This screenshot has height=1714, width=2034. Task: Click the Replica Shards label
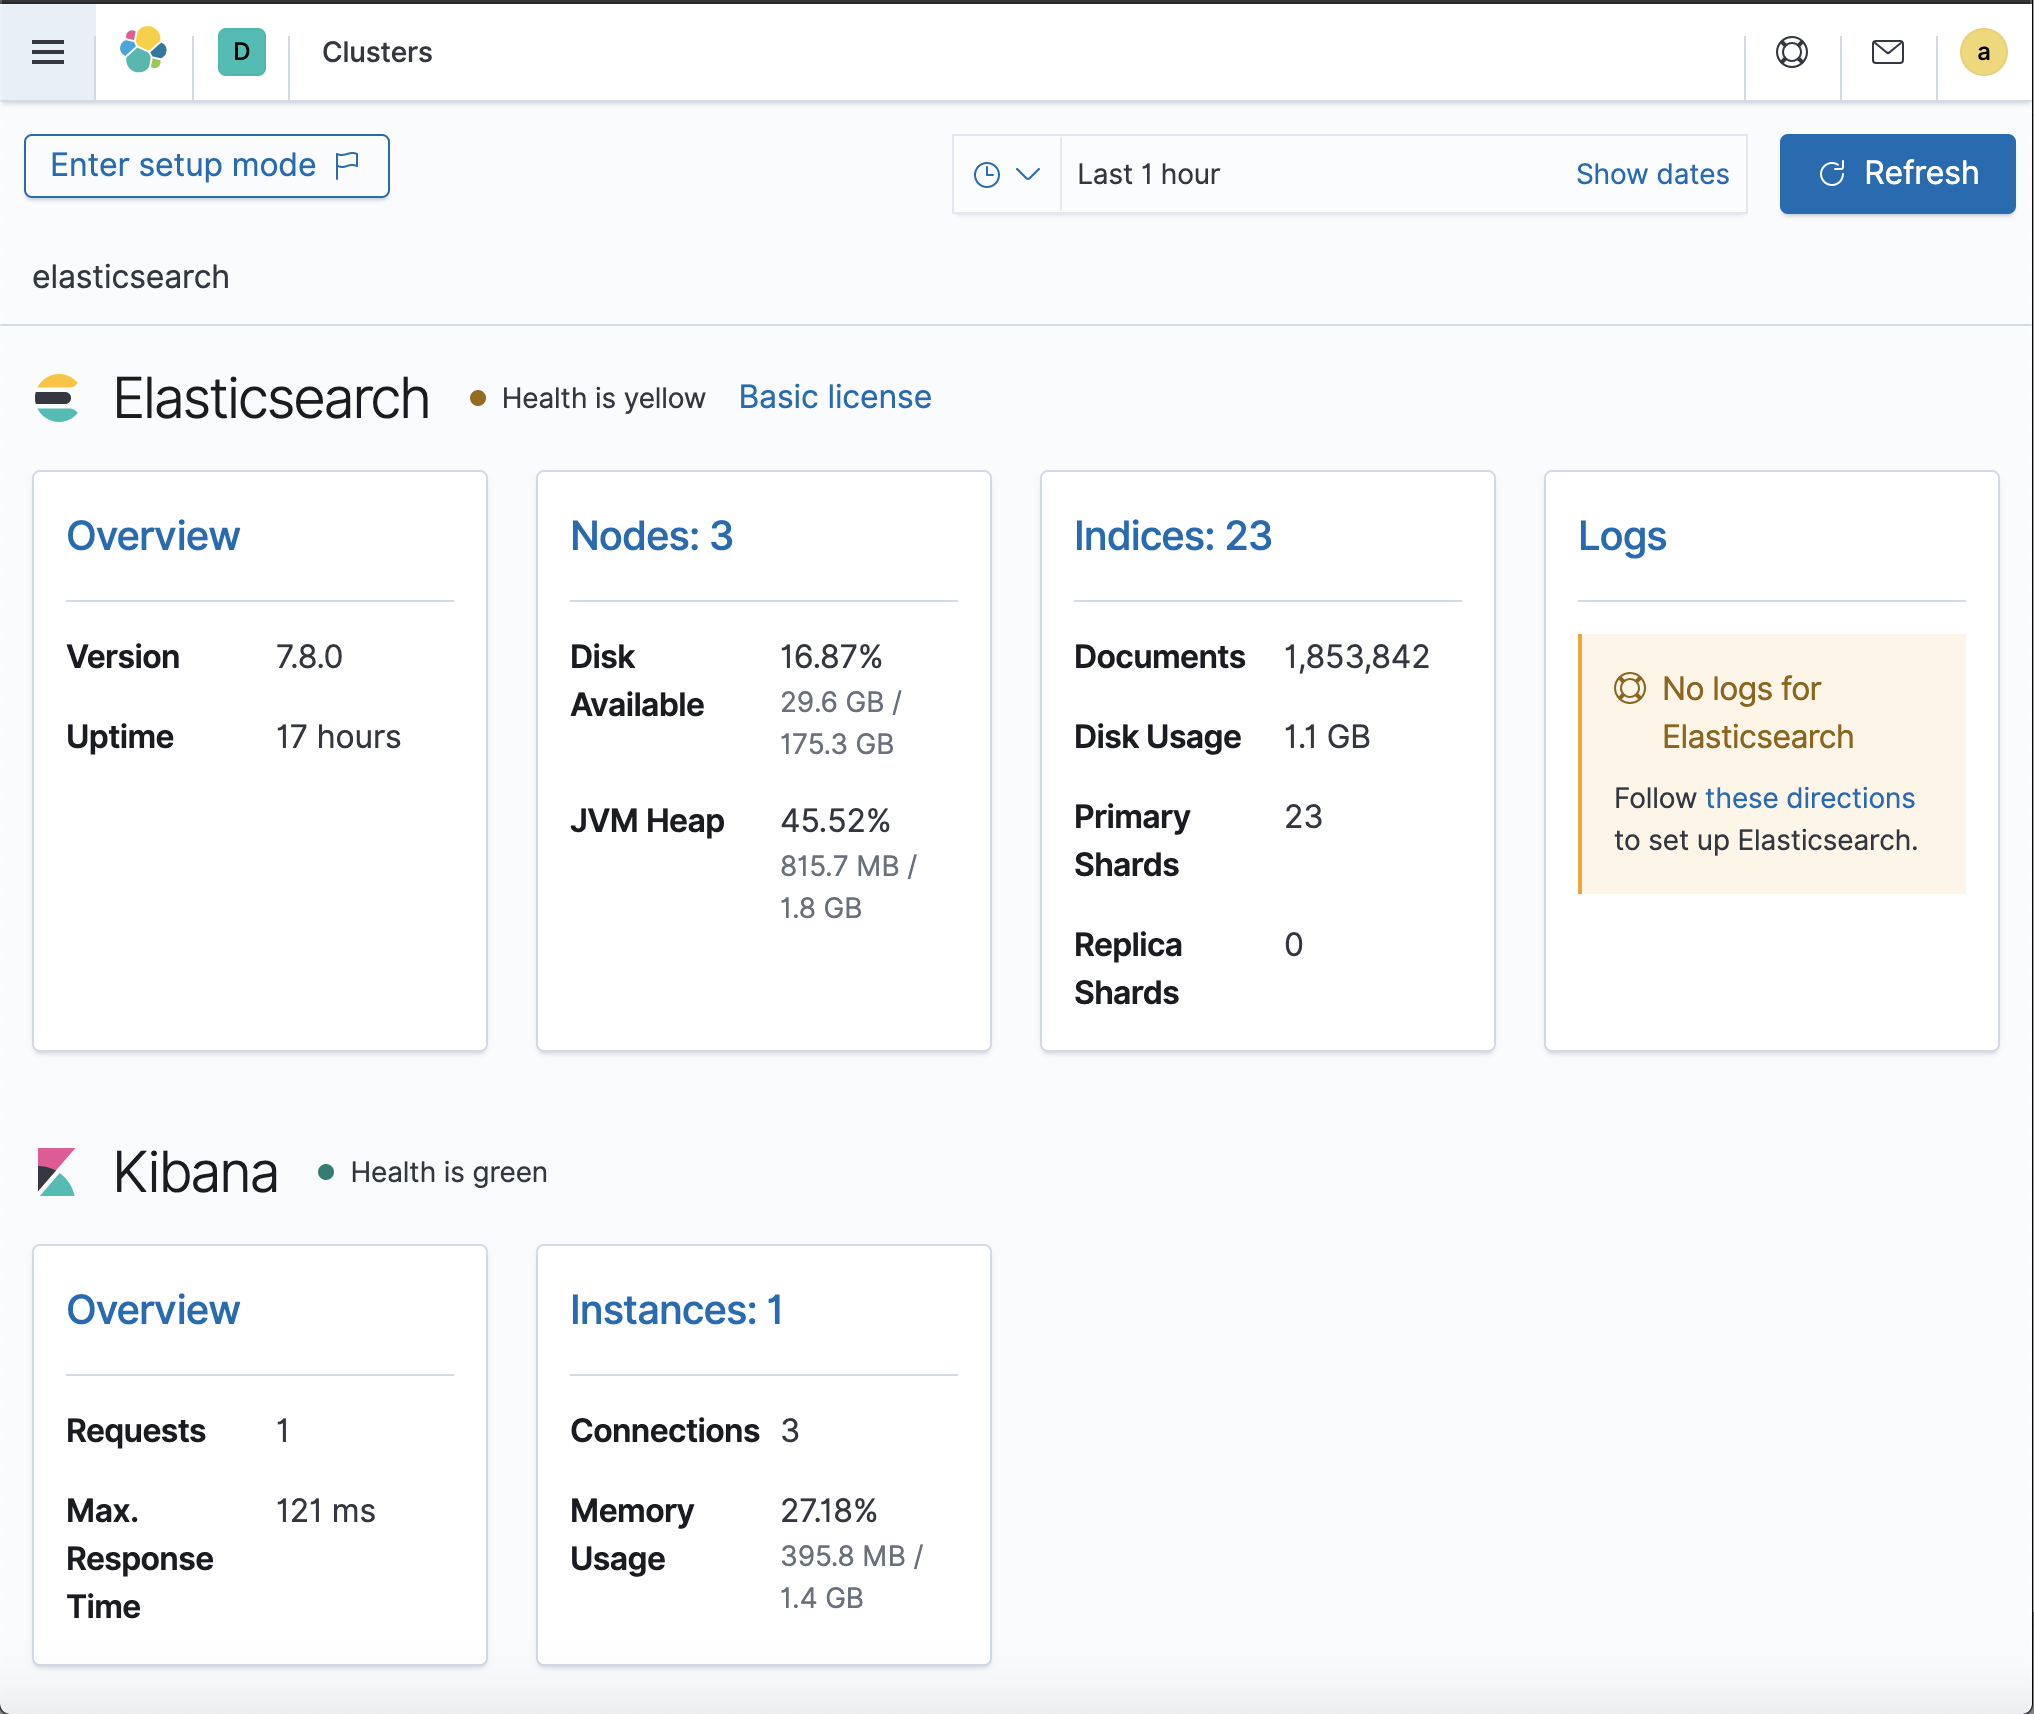click(1128, 969)
